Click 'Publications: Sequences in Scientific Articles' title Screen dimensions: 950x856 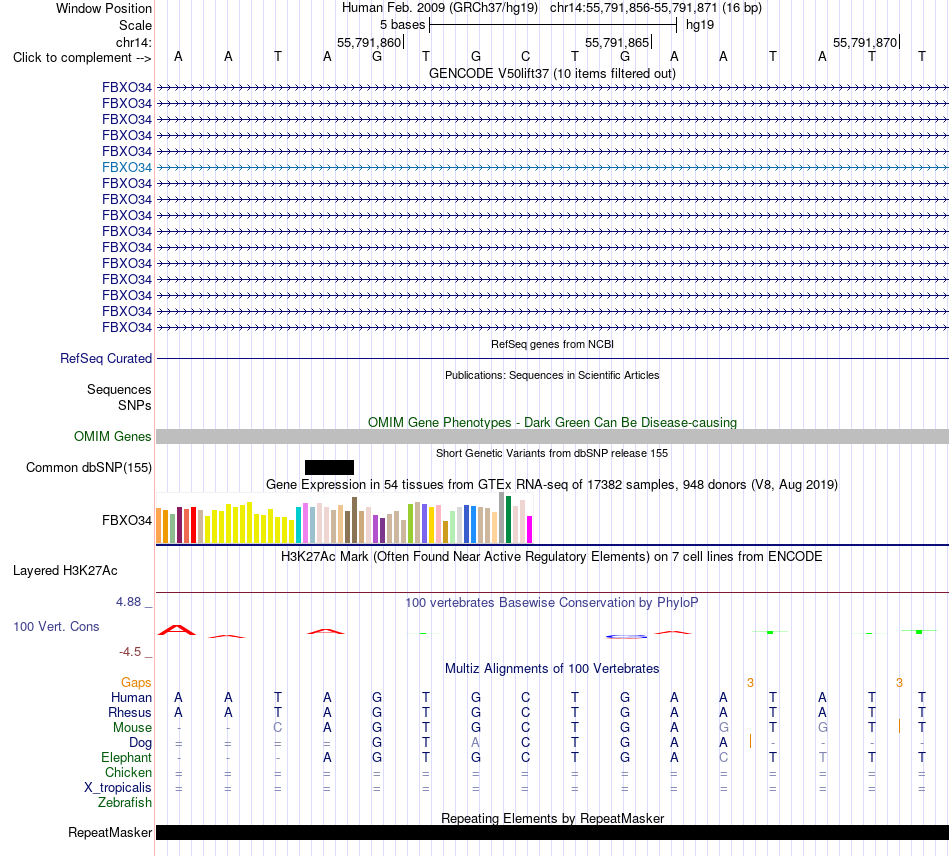tap(552, 375)
